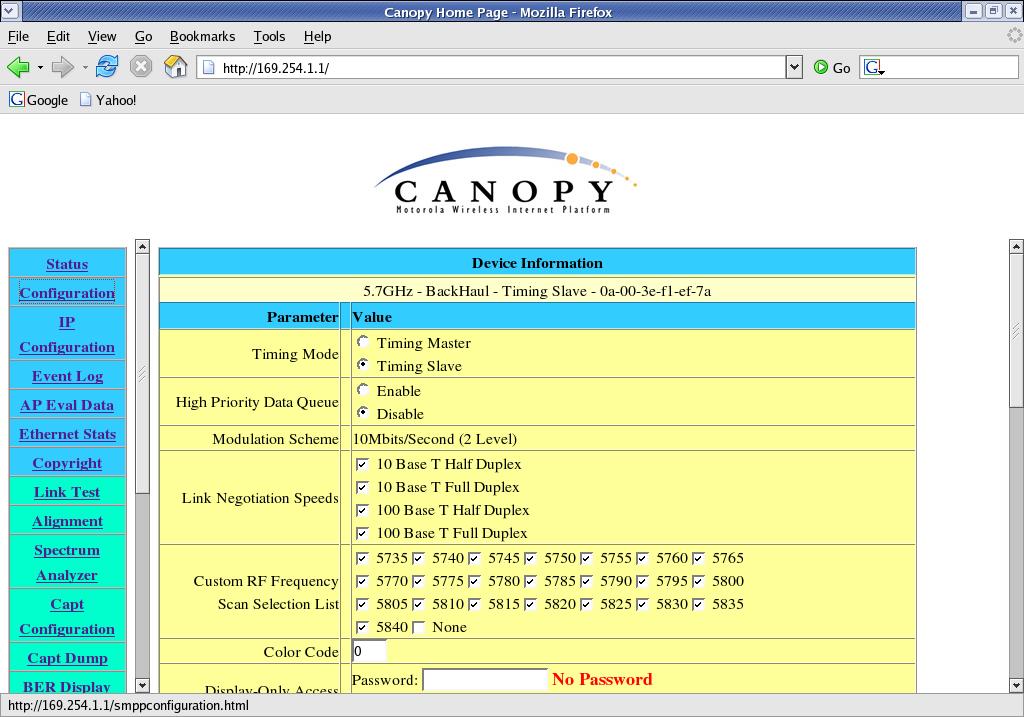Open the Yahoo! bookmark in bookmarks toolbar
Screen dimensions: 1024x717
[107, 100]
